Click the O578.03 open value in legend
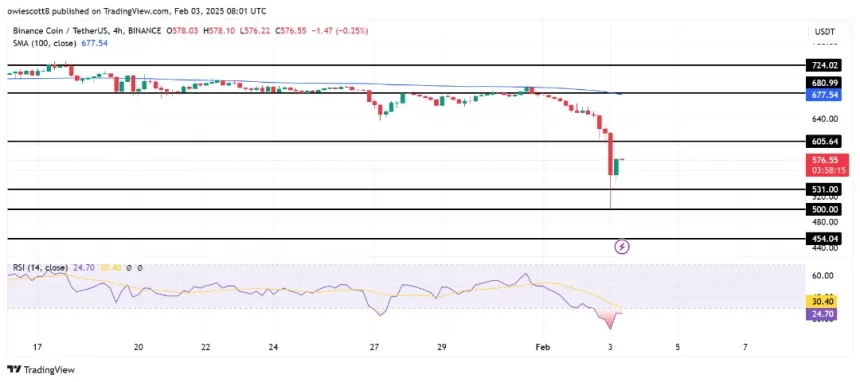The width and height of the screenshot is (860, 382). 183,31
